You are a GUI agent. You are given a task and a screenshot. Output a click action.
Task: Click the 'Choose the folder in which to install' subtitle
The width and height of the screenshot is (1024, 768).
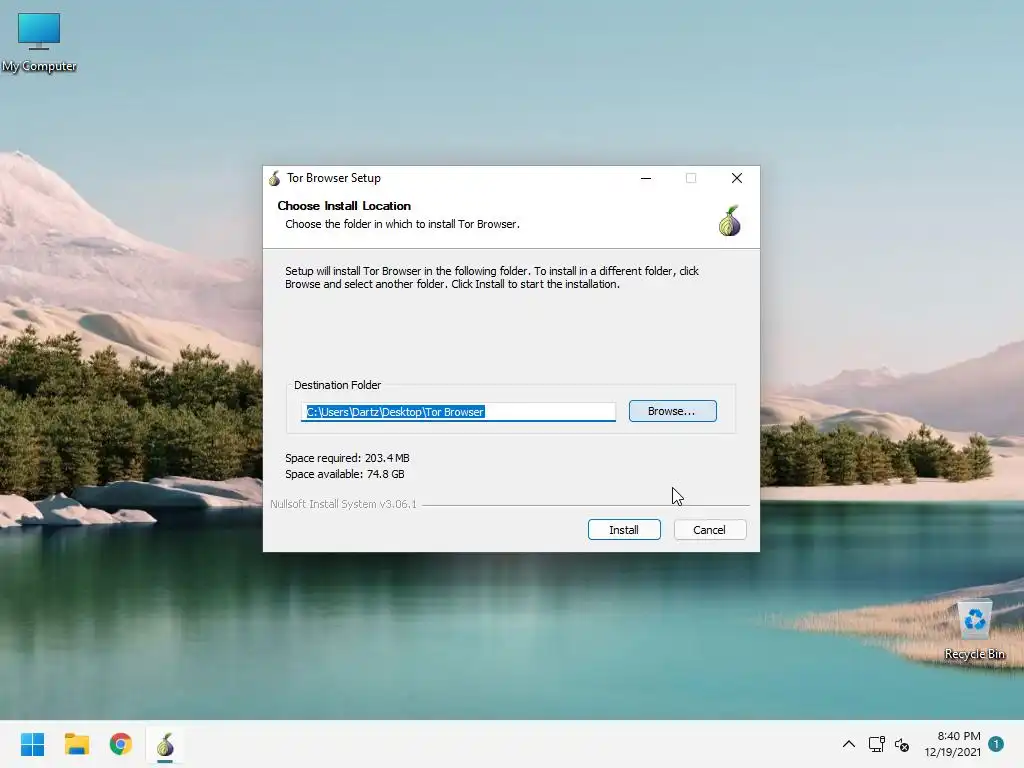(402, 224)
